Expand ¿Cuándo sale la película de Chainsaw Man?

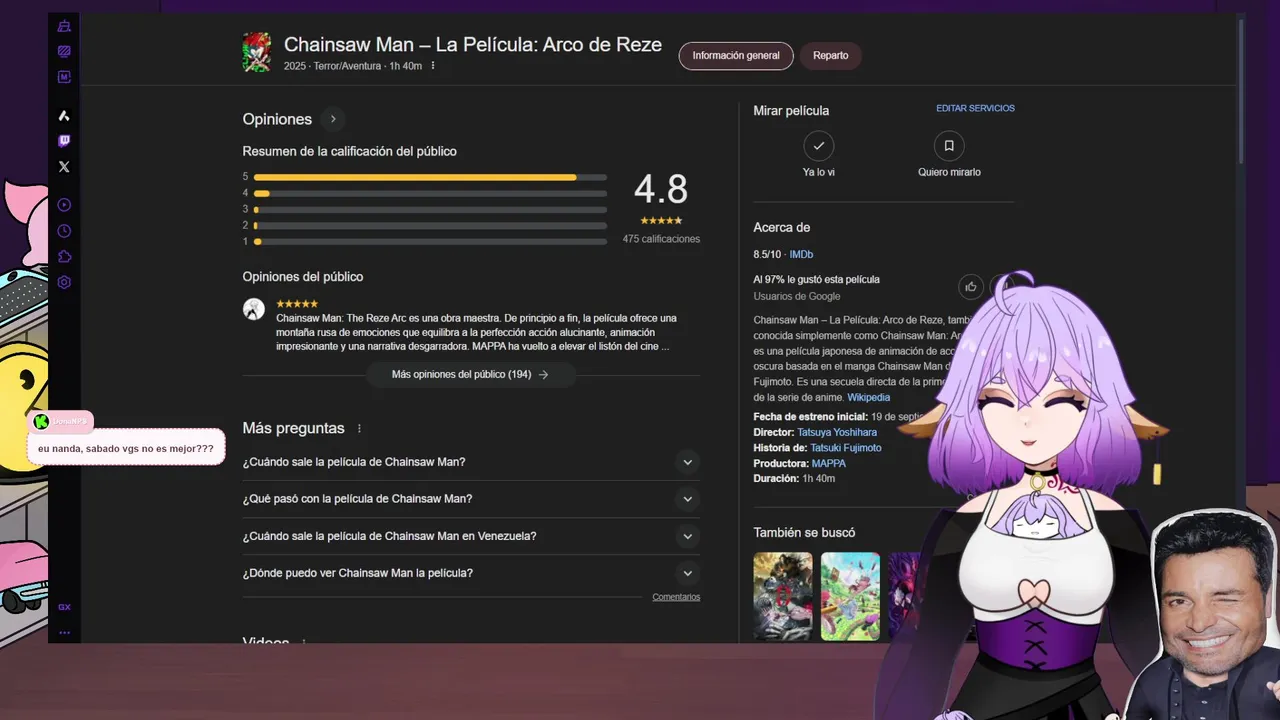pyautogui.click(x=471, y=462)
